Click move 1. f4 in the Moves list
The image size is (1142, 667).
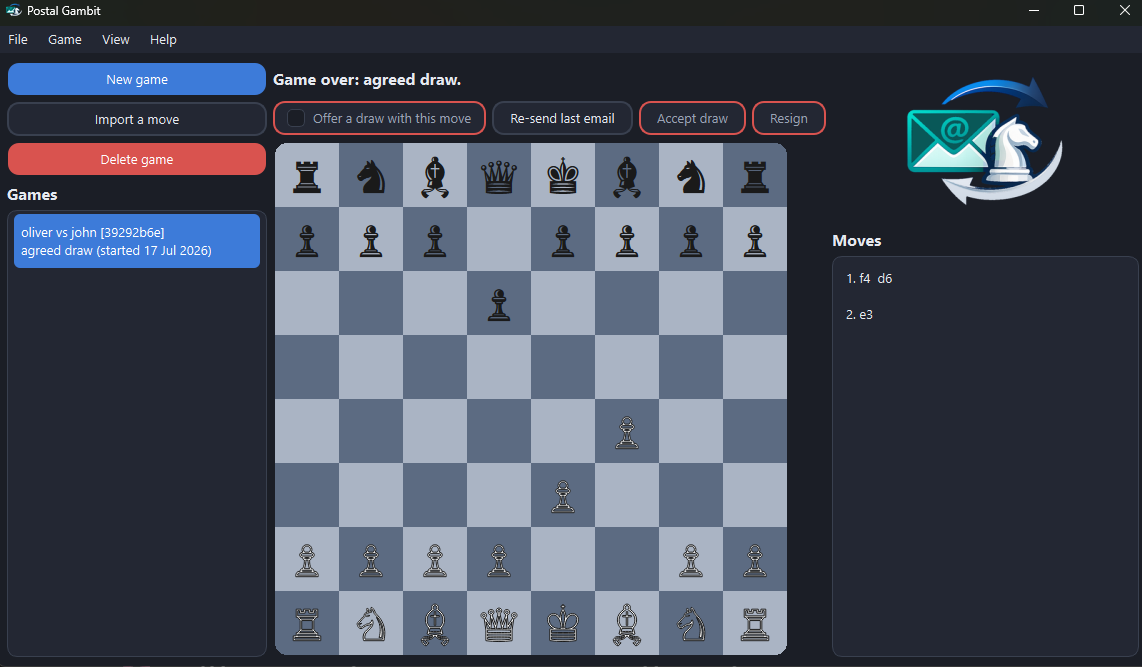tap(859, 278)
